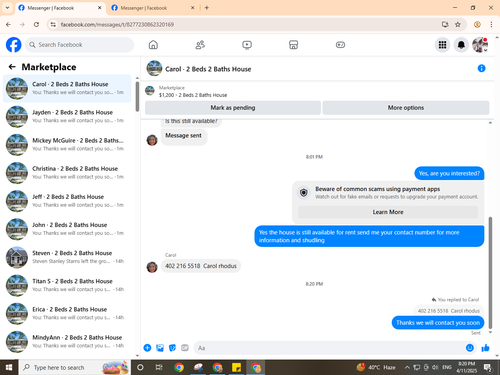Open Titan S conversation
The height and width of the screenshot is (375, 500).
coord(67,285)
